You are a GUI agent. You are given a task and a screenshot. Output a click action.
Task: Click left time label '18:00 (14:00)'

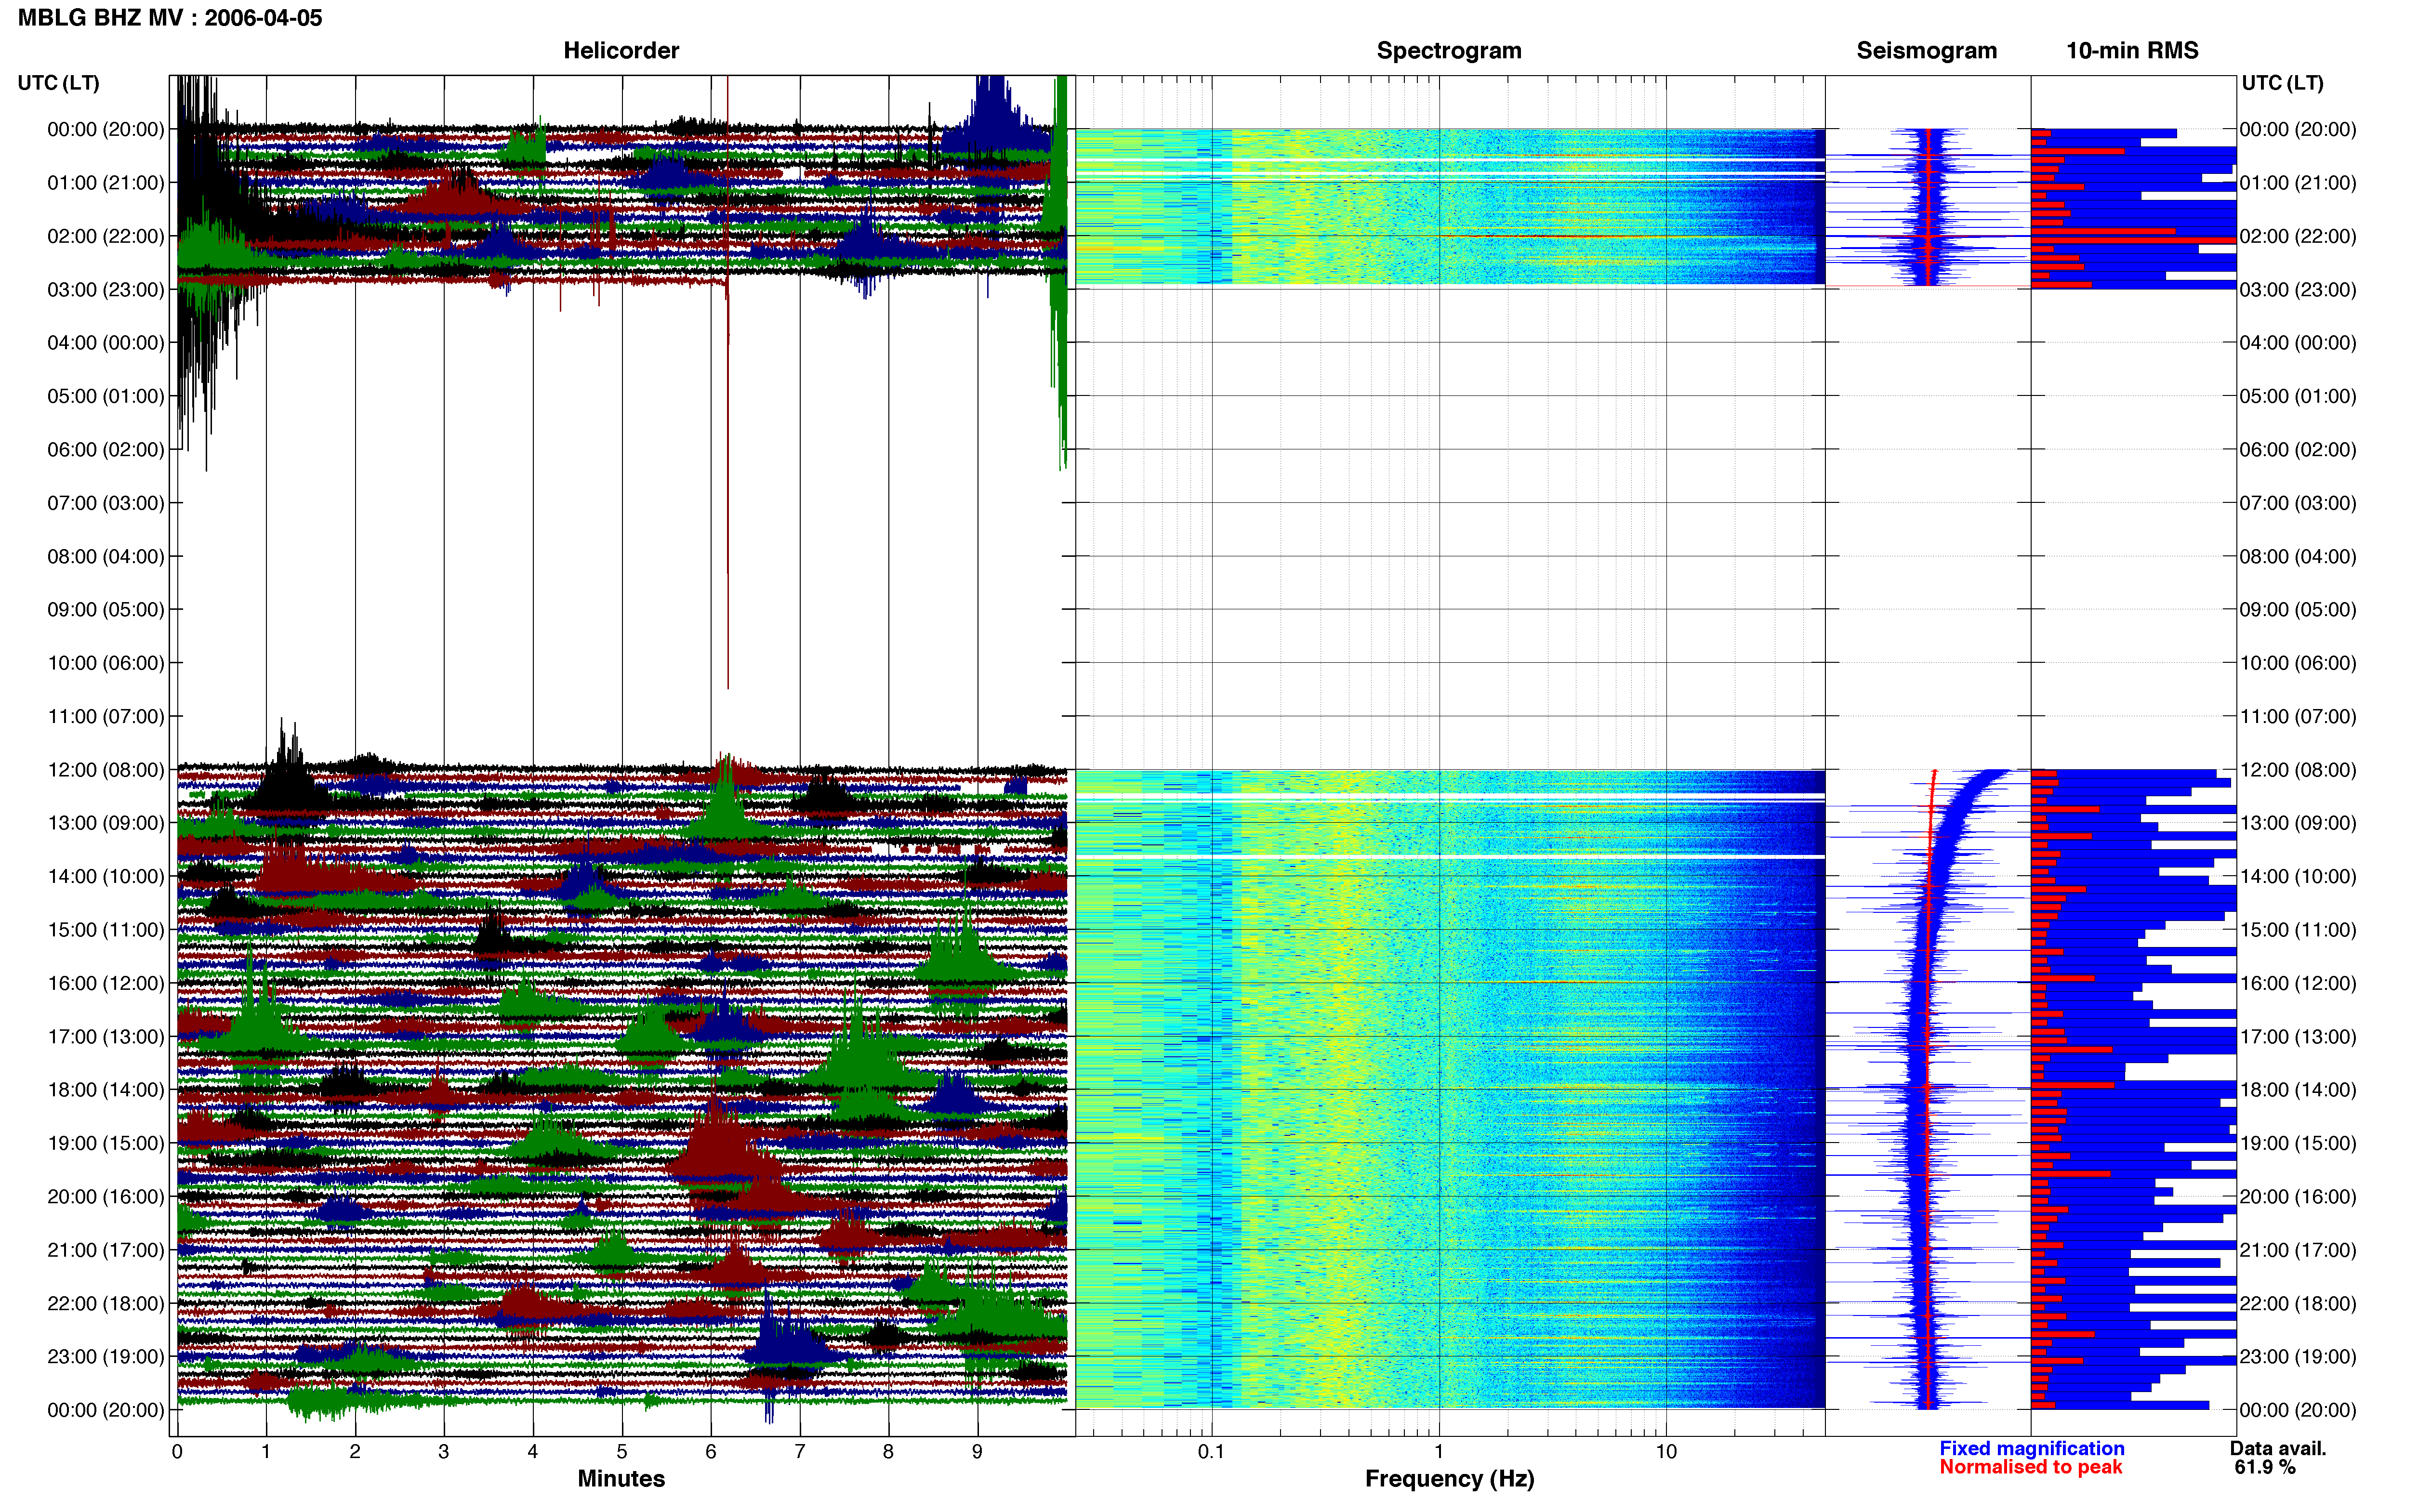(106, 1090)
